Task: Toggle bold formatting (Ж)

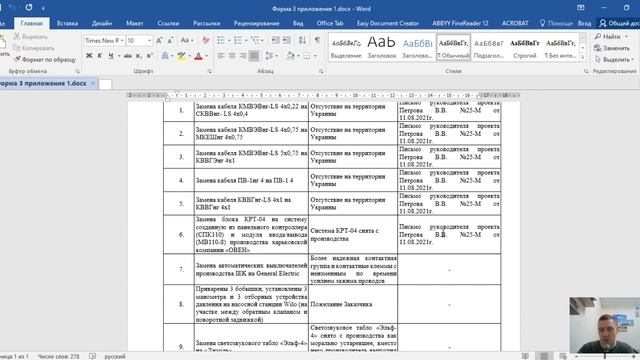Action: (x=89, y=56)
